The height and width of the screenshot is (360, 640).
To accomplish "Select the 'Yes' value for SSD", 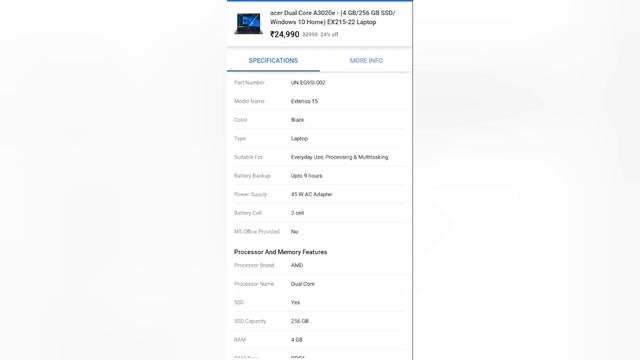I will coord(295,302).
